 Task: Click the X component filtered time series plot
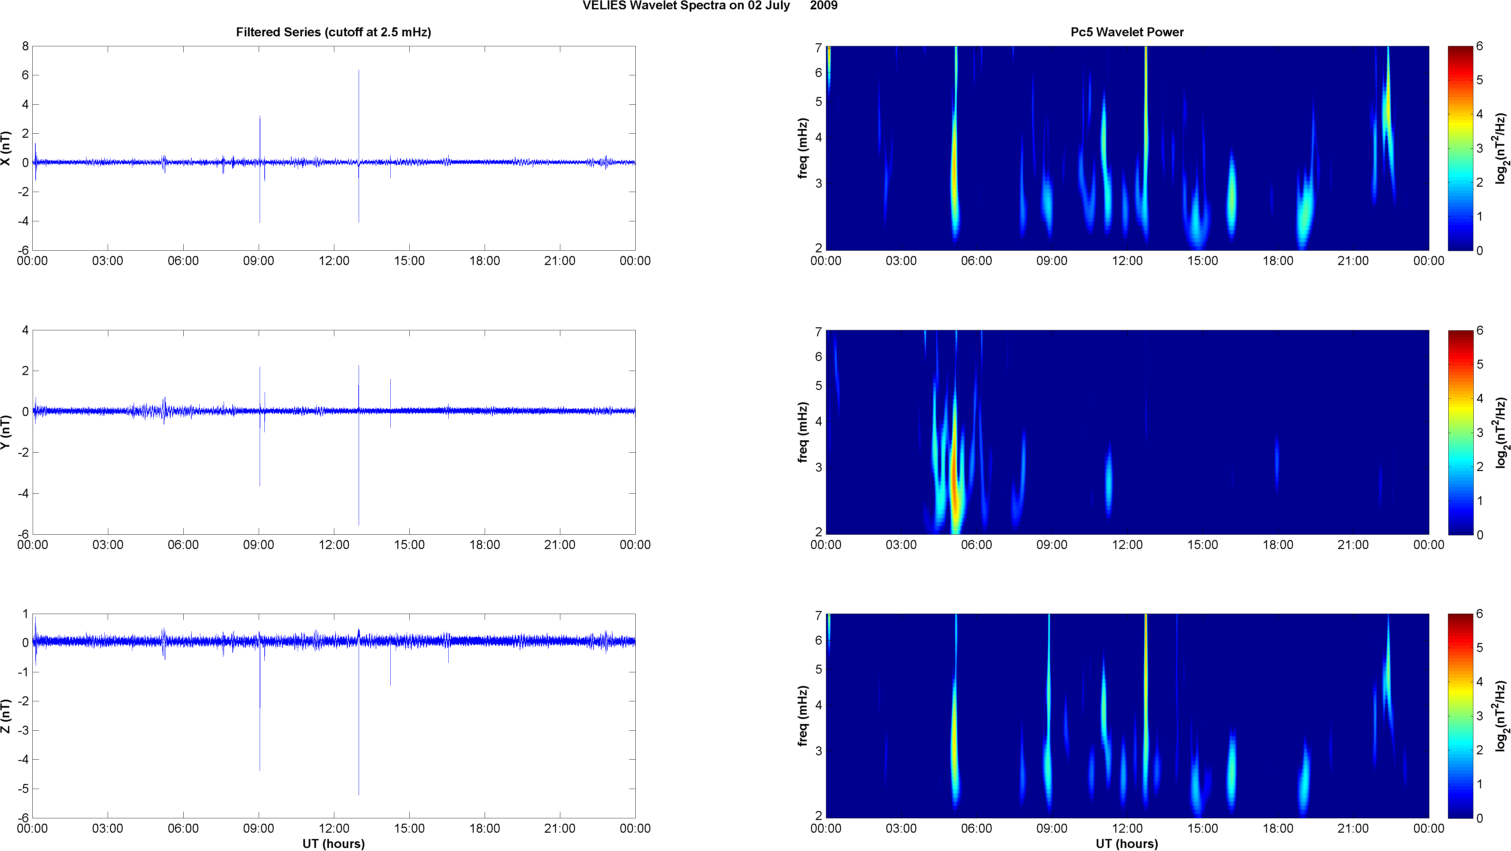pyautogui.click(x=334, y=148)
